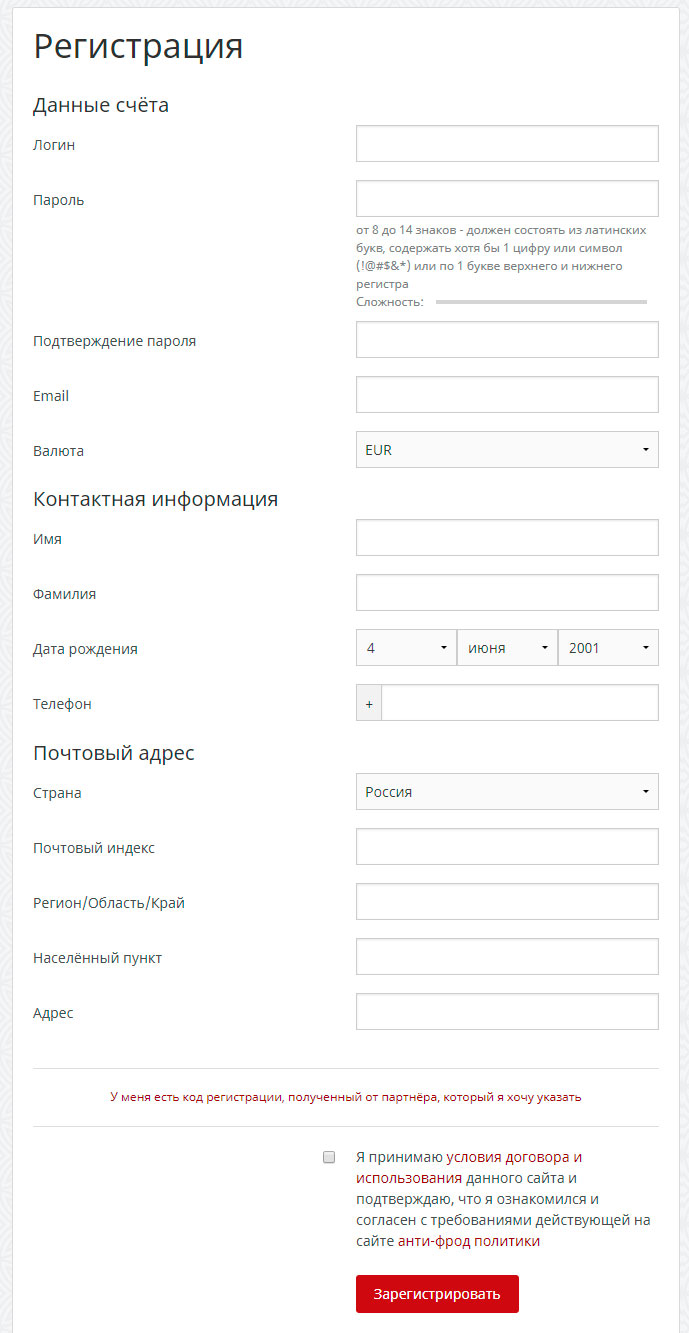Click the Логин input field

(507, 144)
